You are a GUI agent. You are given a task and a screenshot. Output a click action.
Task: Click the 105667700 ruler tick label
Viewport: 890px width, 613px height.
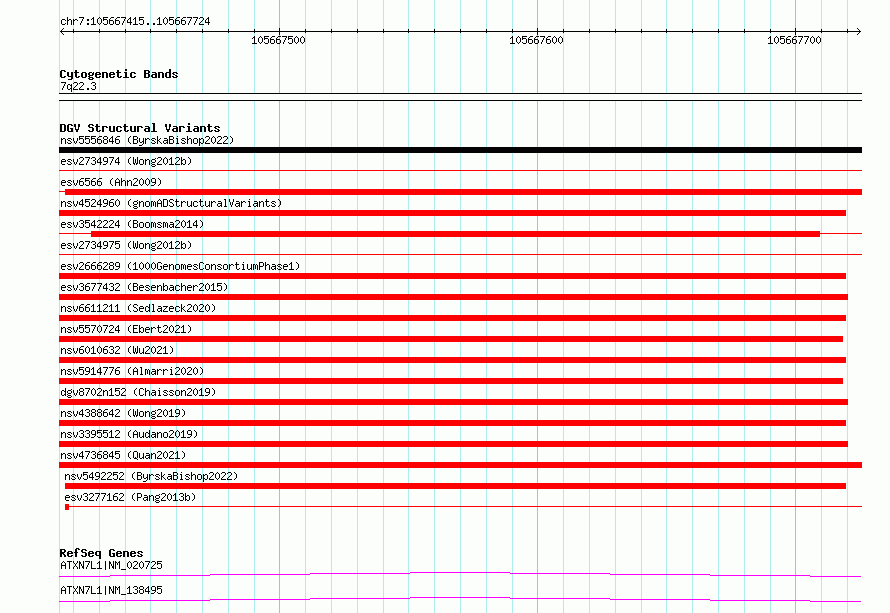point(794,40)
